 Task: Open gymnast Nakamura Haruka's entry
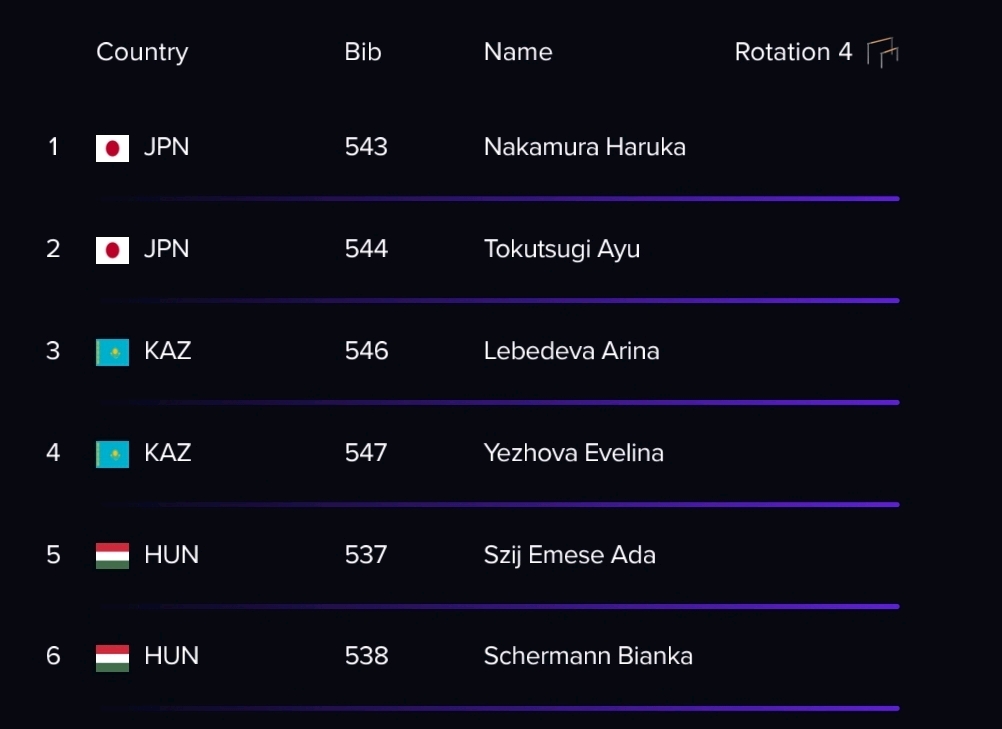tap(585, 147)
